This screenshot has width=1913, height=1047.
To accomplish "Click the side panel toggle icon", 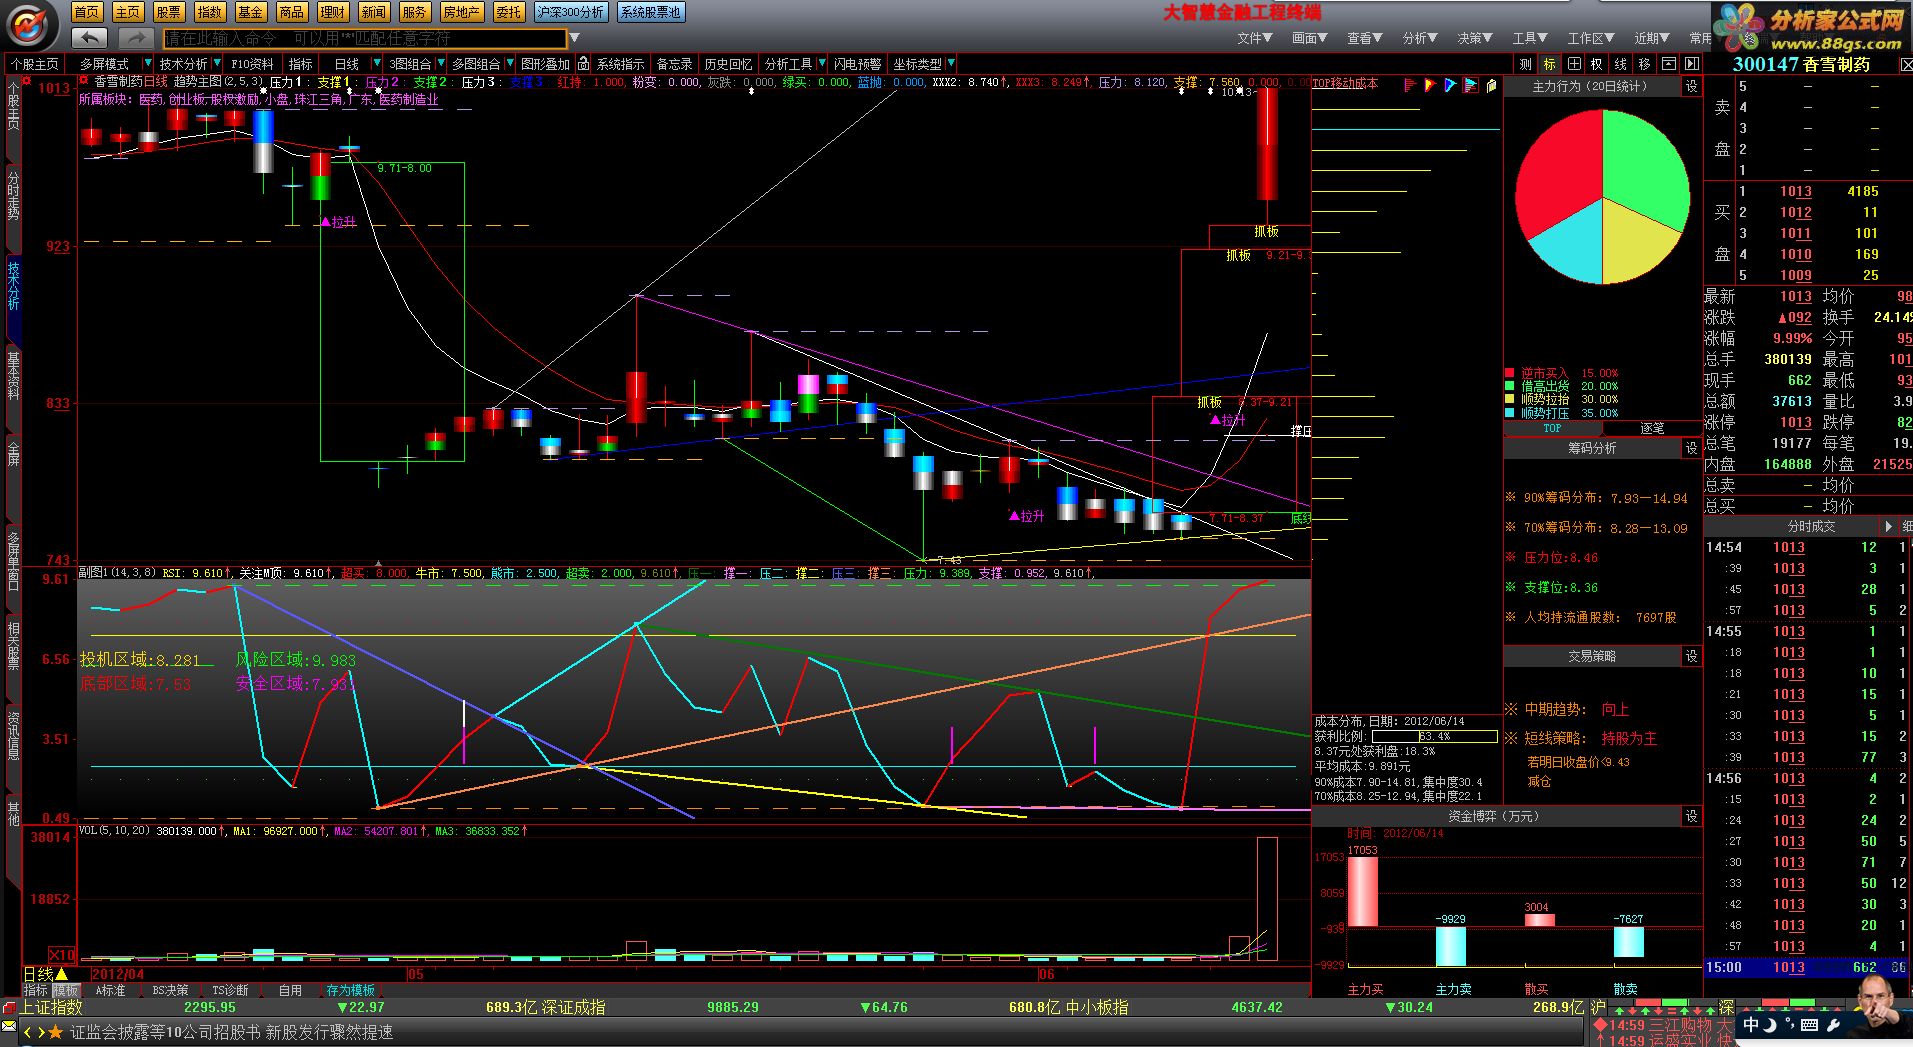I will (x=1692, y=64).
